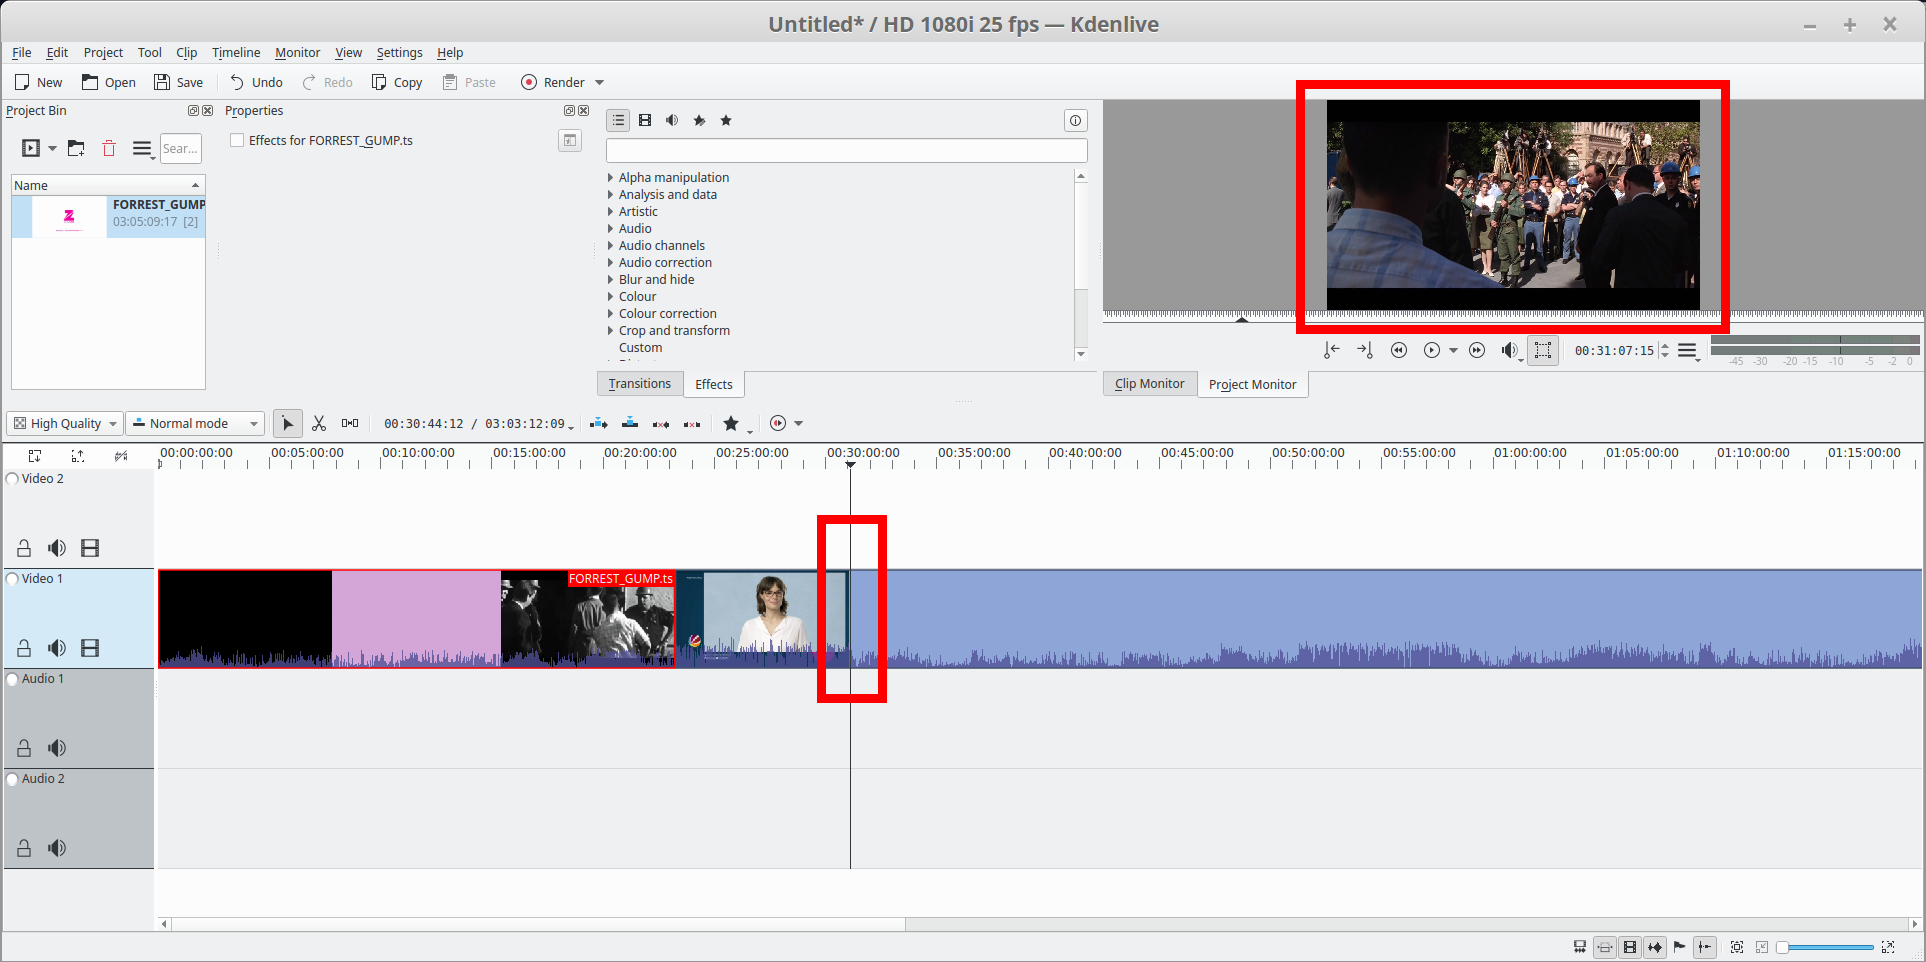Set zone out point in monitor
Viewport: 1926px width, 962px height.
(1365, 350)
